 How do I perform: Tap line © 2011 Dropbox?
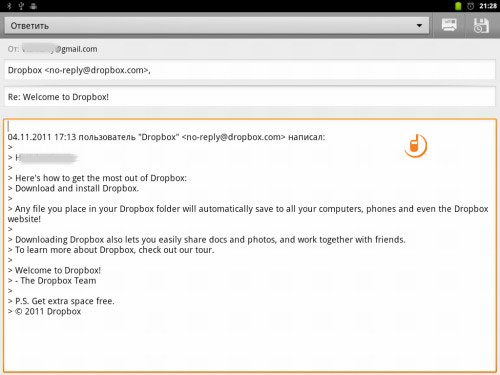click(44, 311)
